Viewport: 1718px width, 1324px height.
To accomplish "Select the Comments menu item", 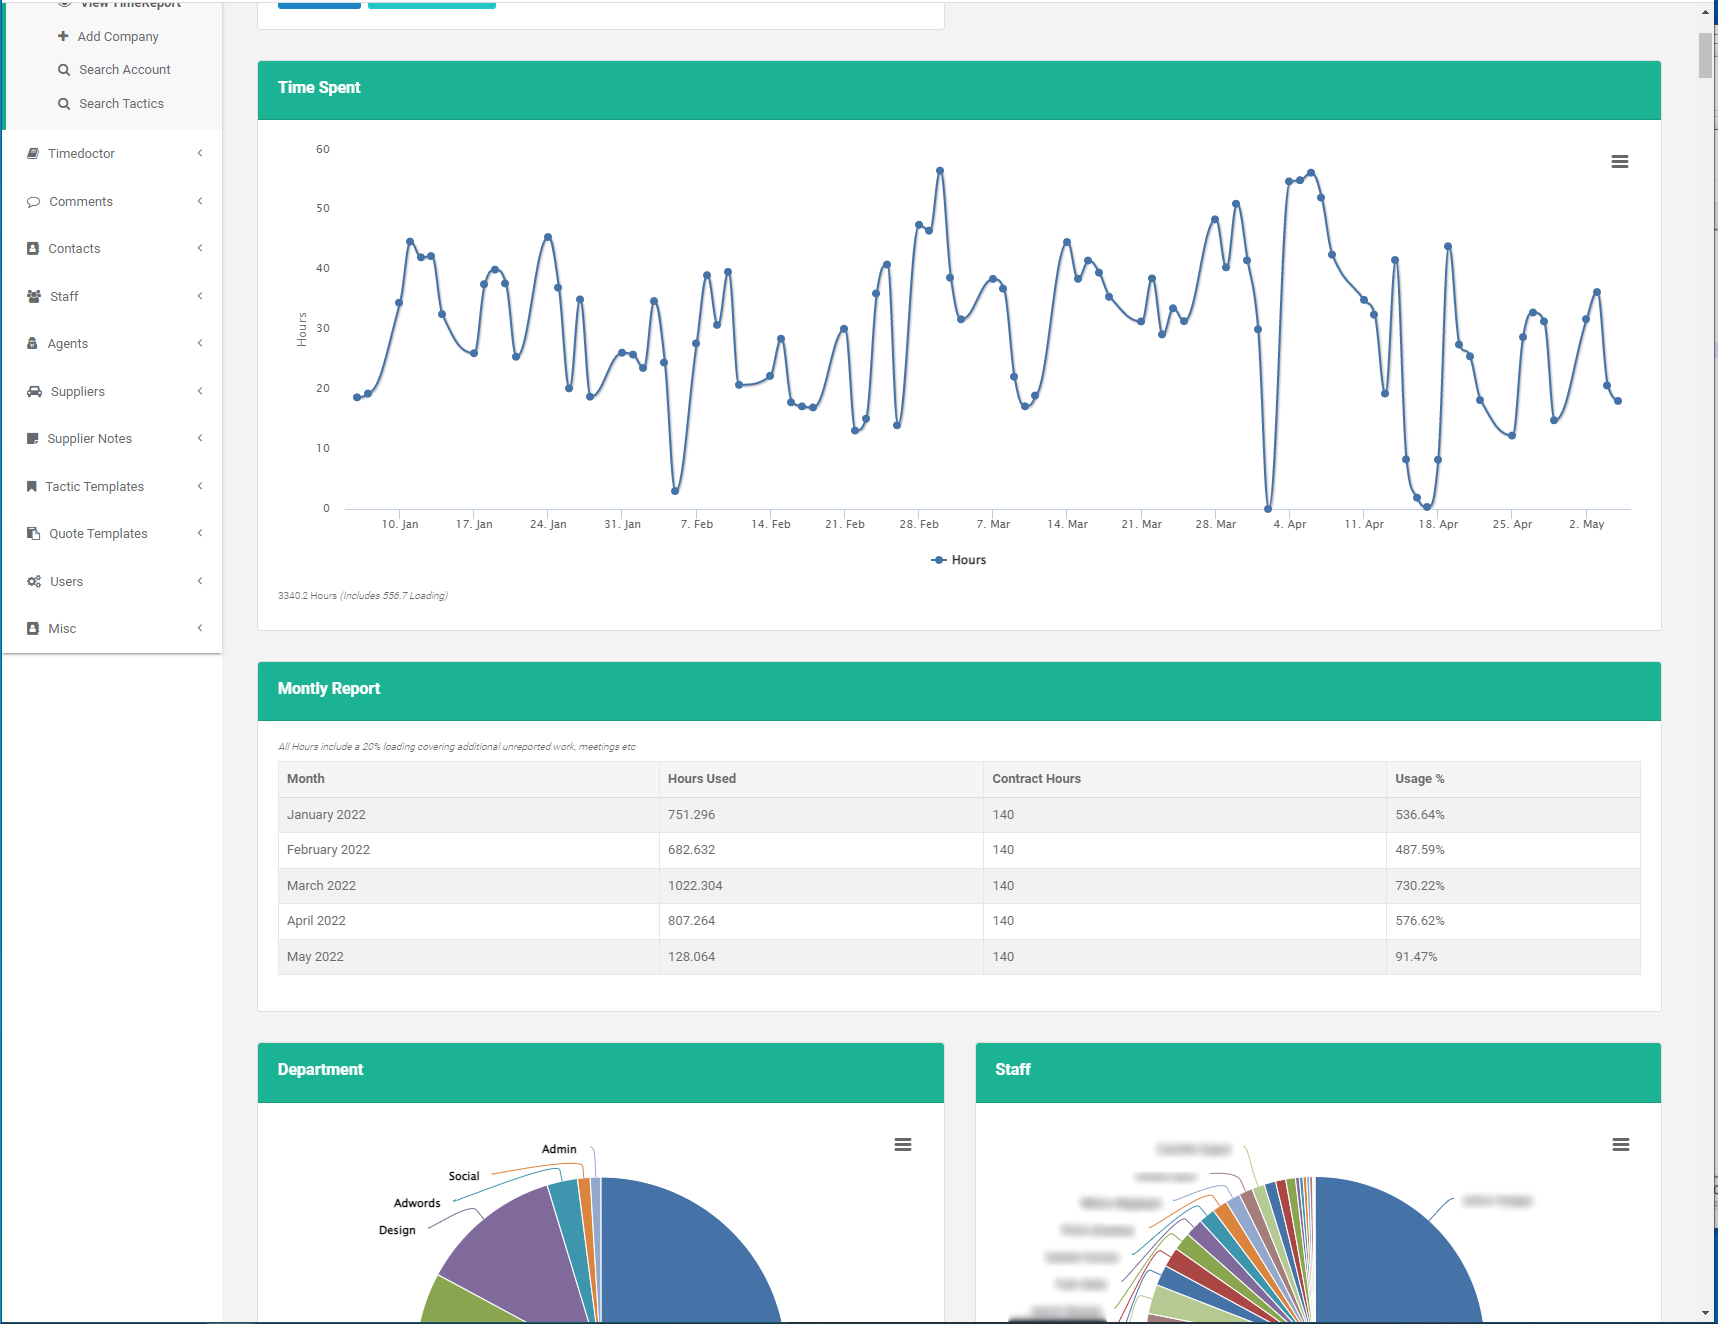I will coord(81,202).
